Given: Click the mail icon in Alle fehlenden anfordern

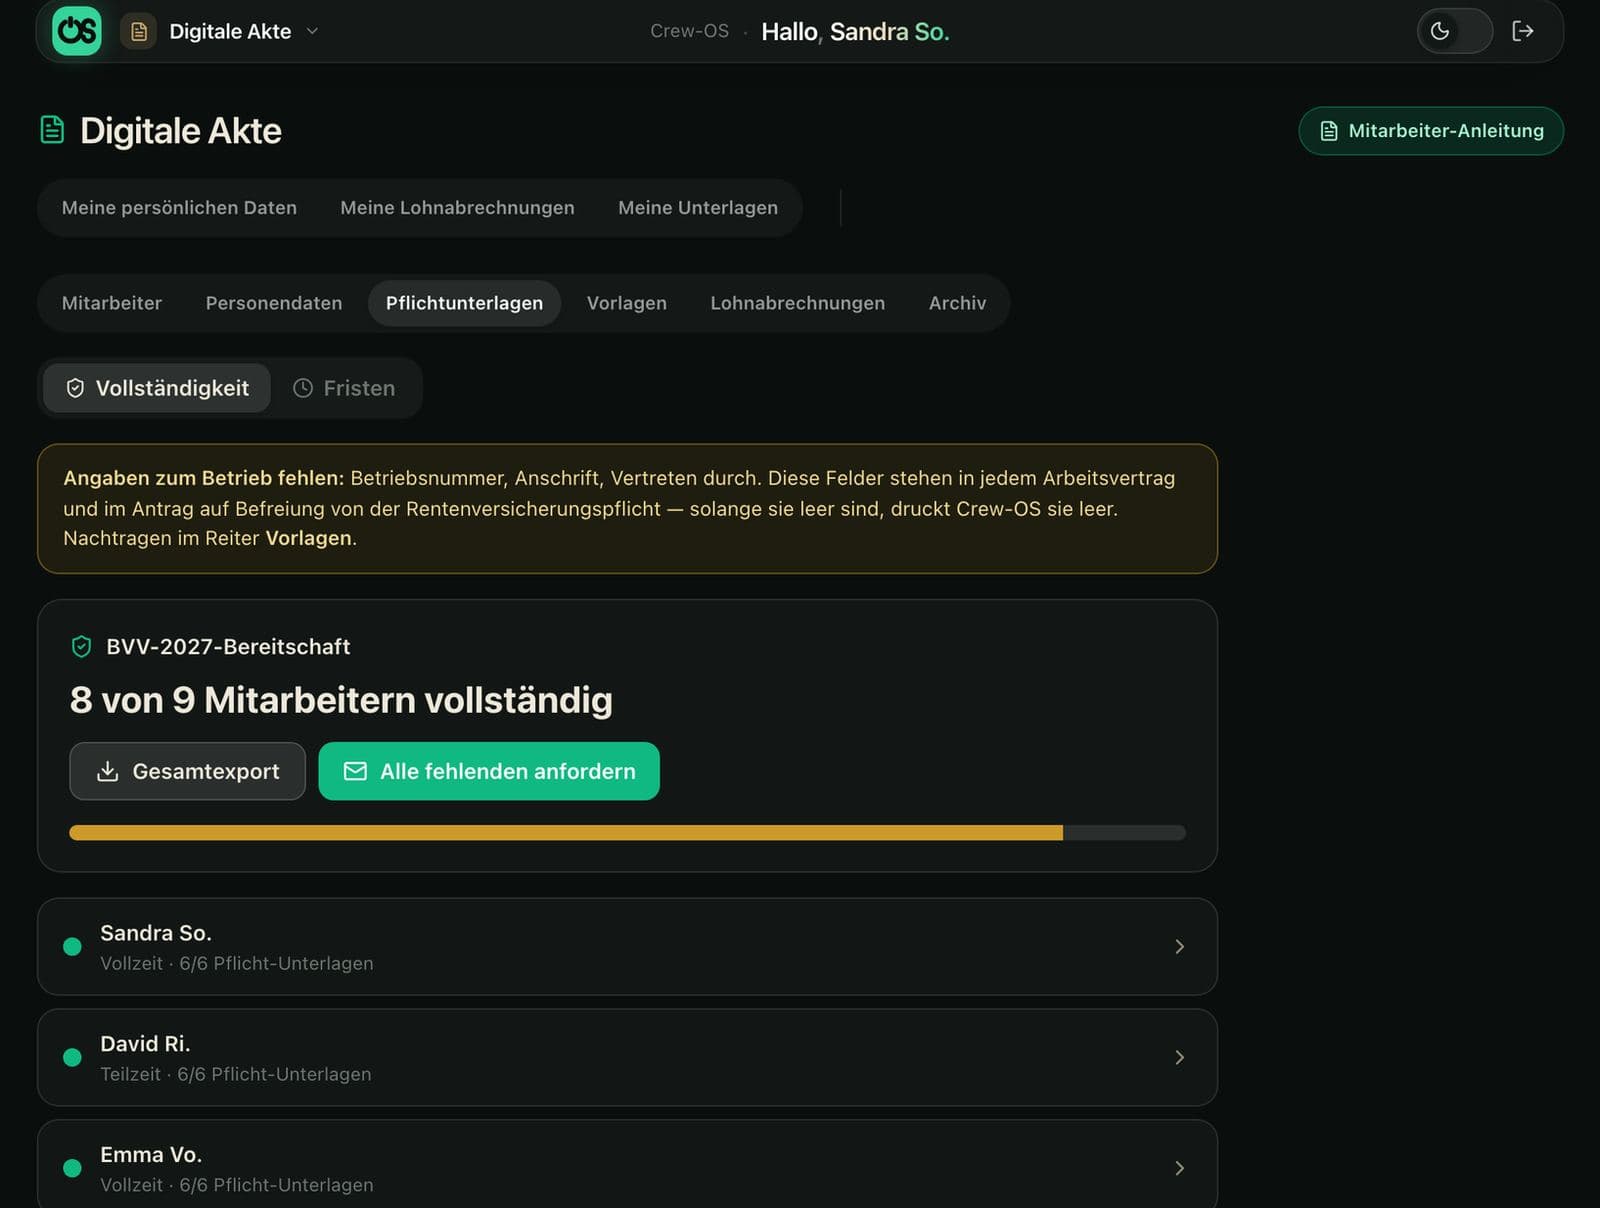Looking at the screenshot, I should 355,771.
